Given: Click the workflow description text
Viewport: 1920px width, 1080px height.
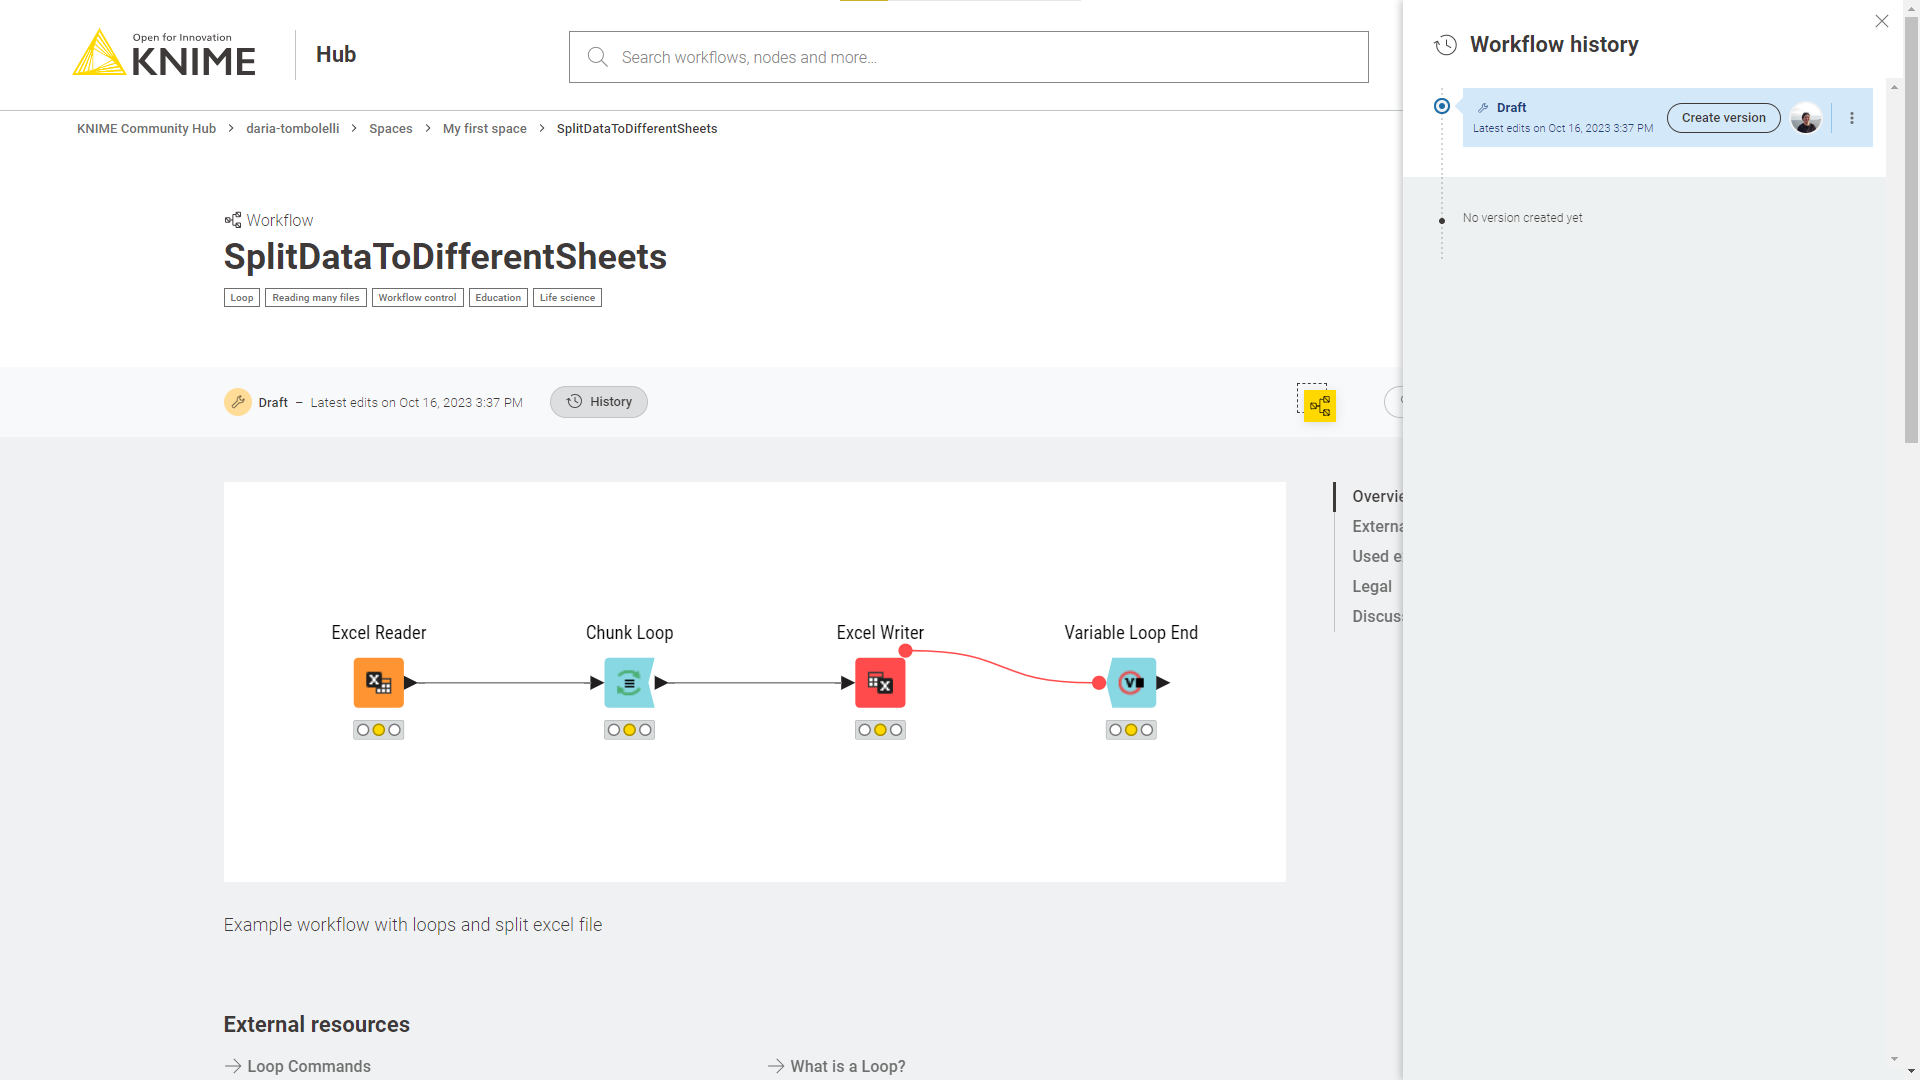Looking at the screenshot, I should pos(413,925).
